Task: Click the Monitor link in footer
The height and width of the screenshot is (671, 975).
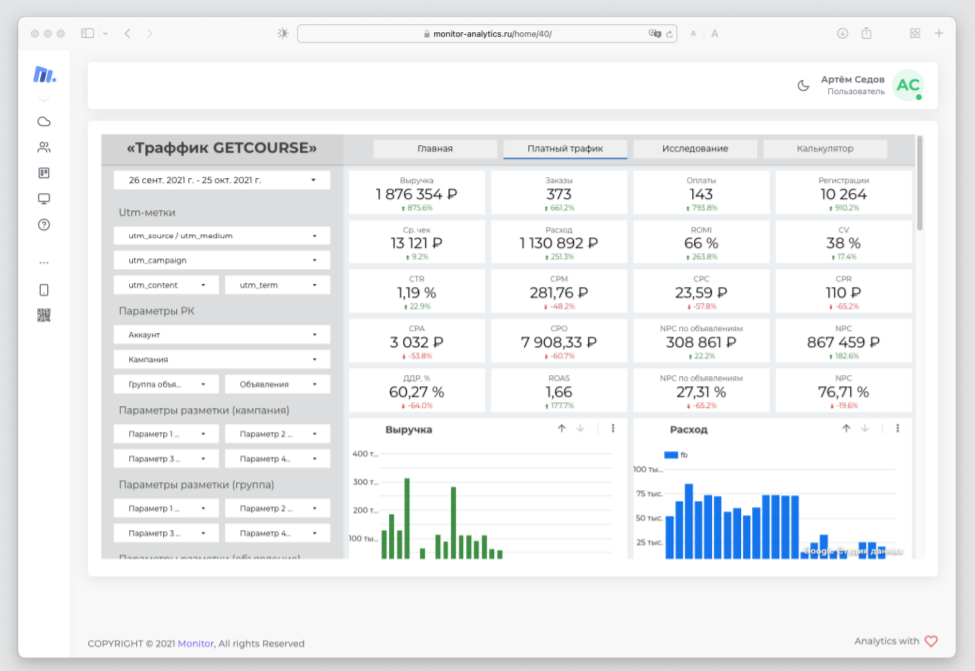Action: (x=195, y=644)
